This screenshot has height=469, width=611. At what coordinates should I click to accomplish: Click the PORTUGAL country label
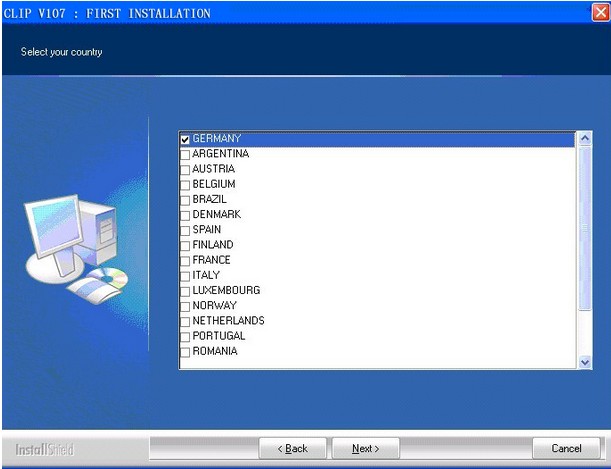click(219, 336)
